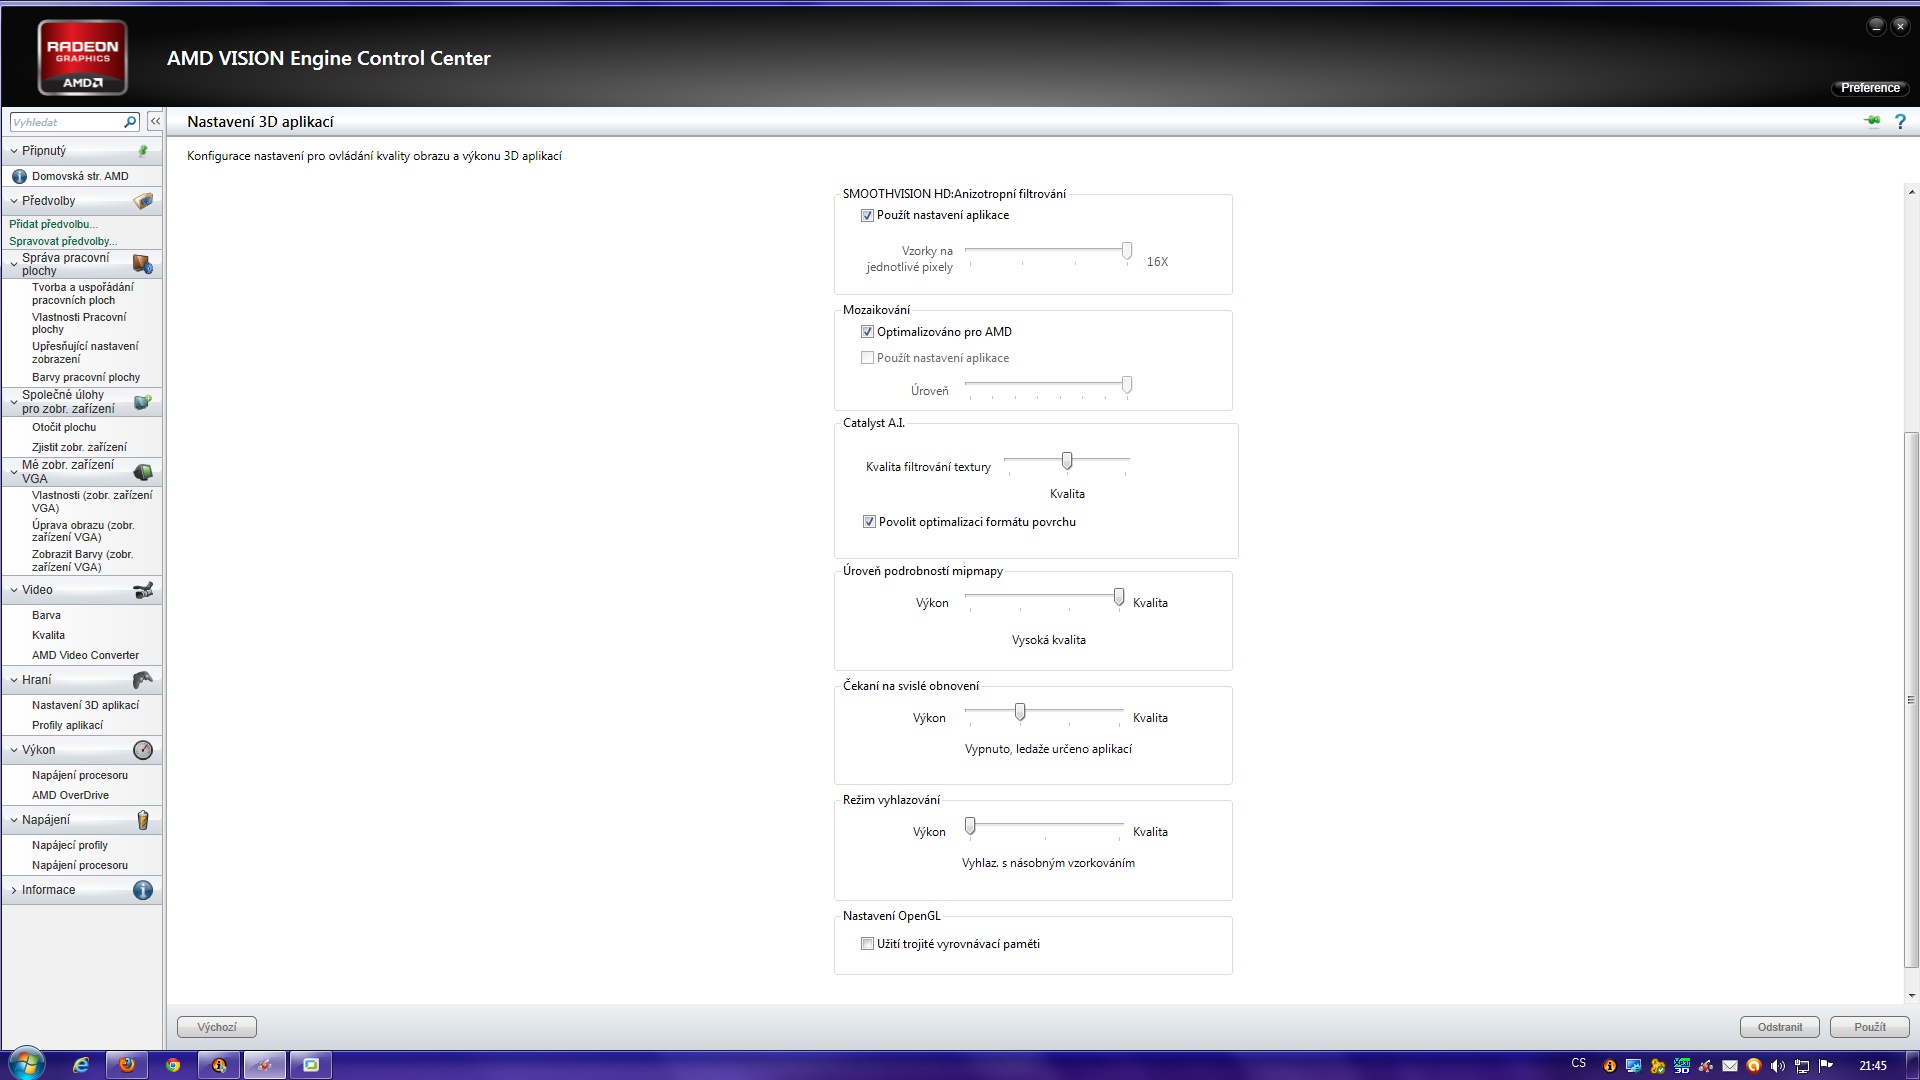Click the taskbar clock showing 21:45
Screen dimensions: 1920x1080
click(1873, 1066)
